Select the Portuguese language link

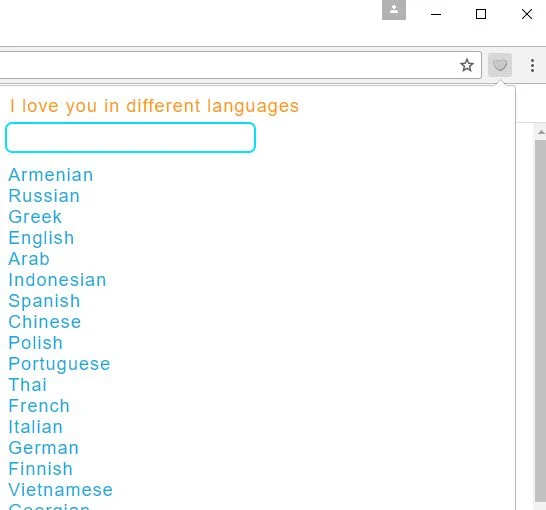click(x=59, y=364)
